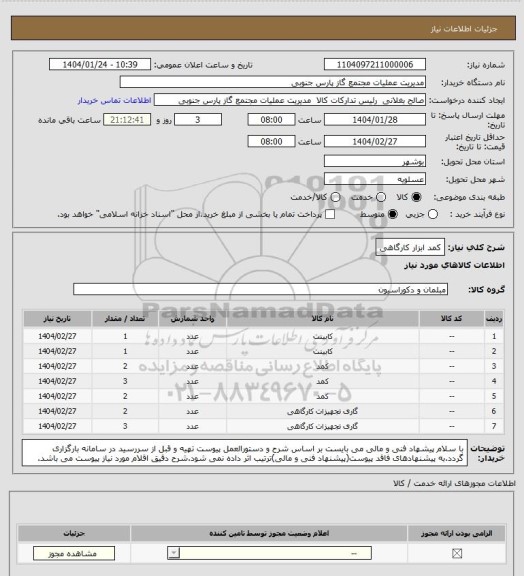Click the نام کالا column header
The width and height of the screenshot is (524, 576).
tap(322, 318)
